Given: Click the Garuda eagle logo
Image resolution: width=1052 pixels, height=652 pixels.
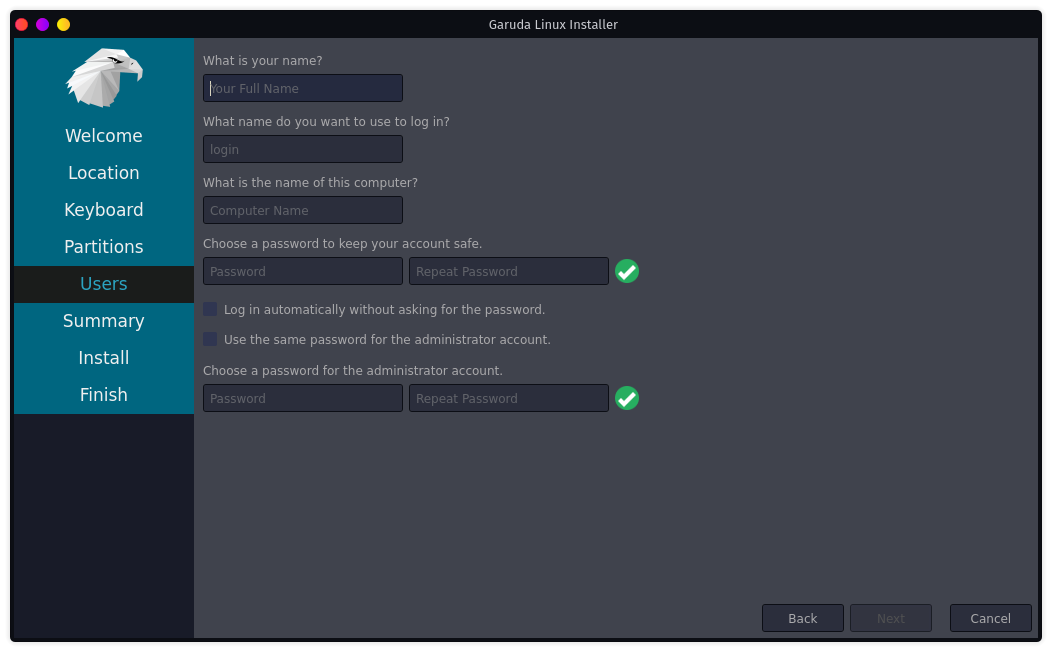Looking at the screenshot, I should tap(104, 78).
